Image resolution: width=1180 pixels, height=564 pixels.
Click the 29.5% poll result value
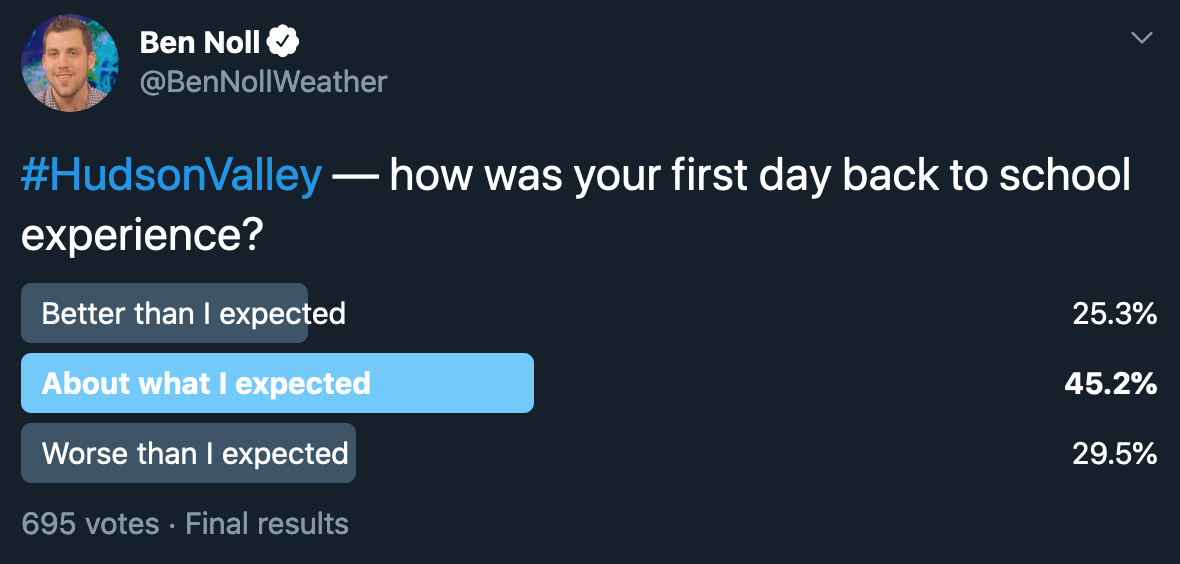(x=1115, y=453)
